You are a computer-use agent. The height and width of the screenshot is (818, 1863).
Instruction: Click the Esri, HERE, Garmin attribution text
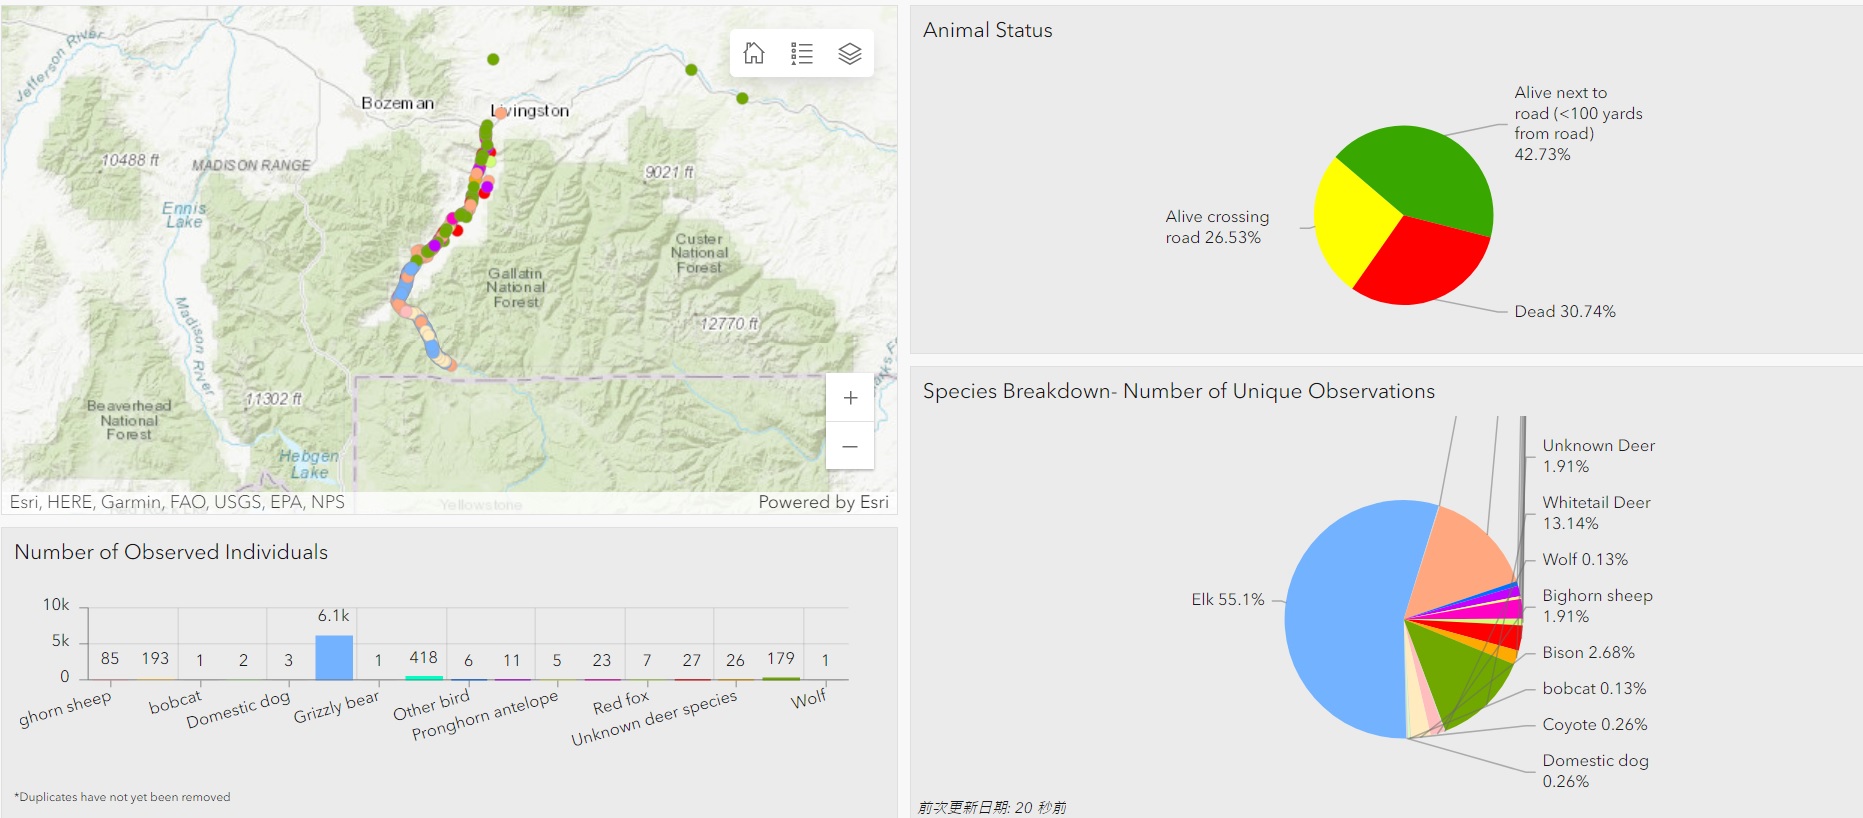tap(177, 502)
